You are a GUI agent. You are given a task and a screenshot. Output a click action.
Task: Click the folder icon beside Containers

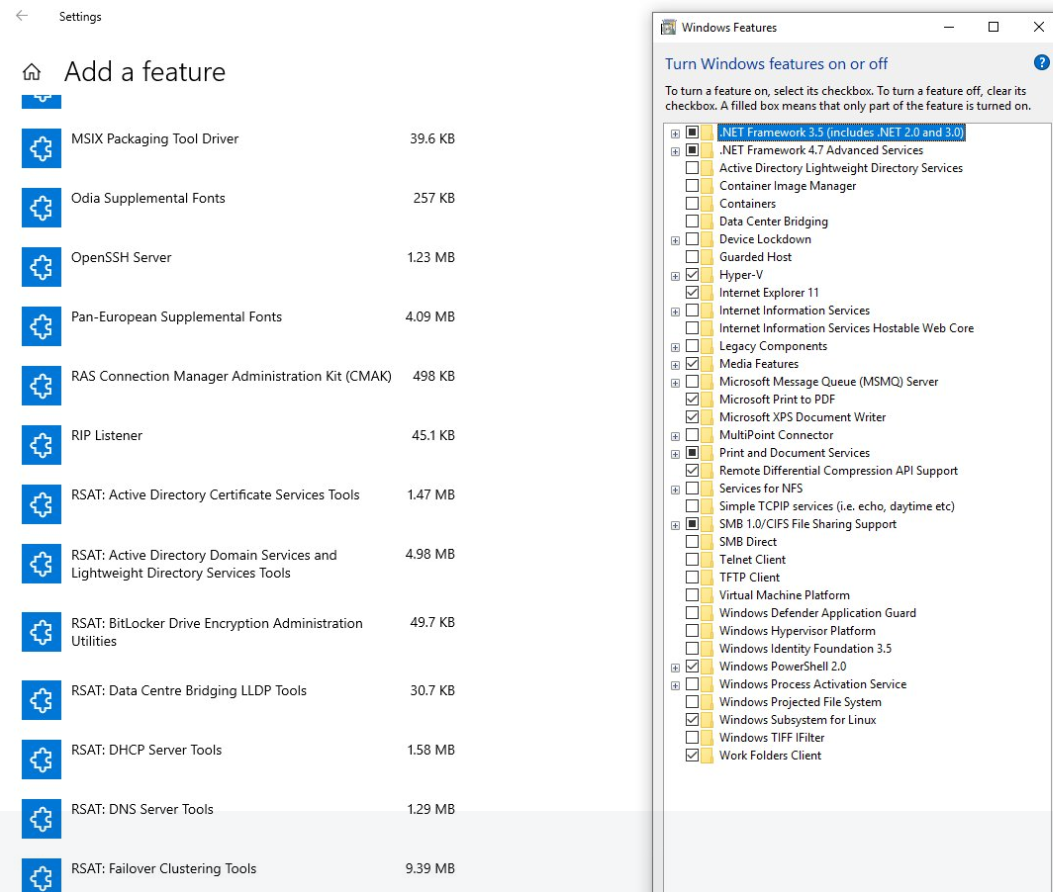point(707,204)
